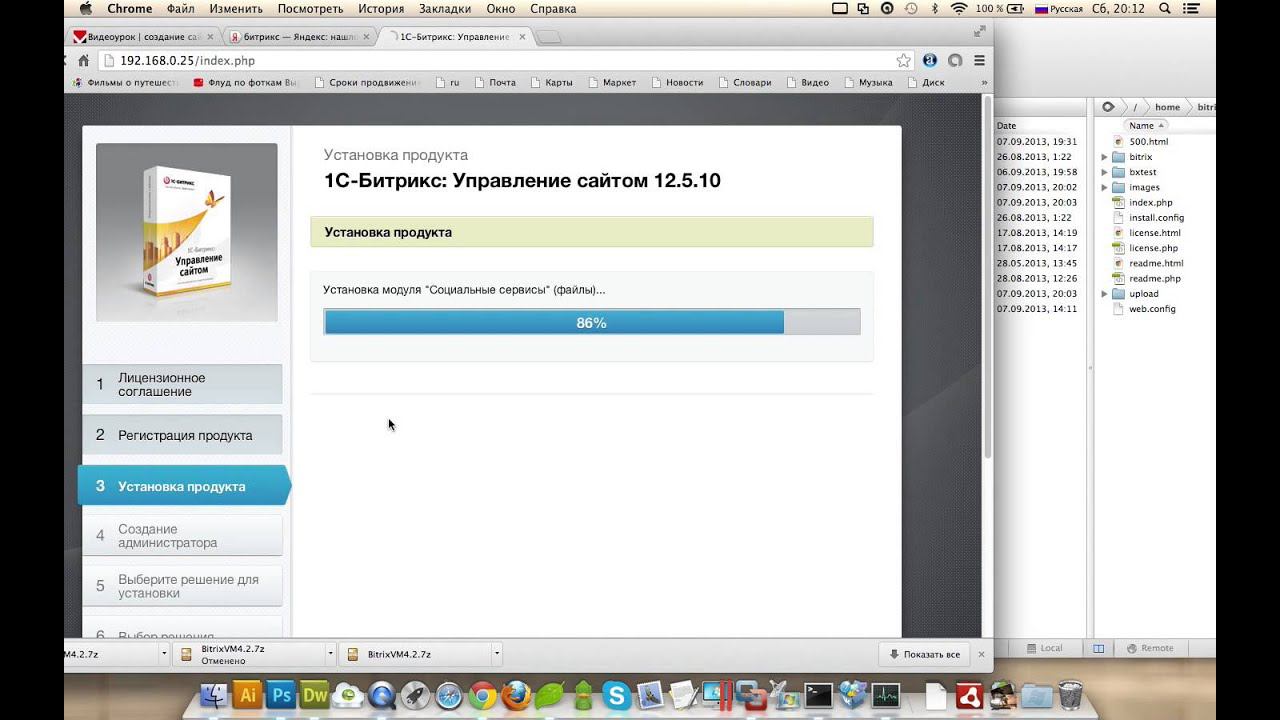Open the Карты bookmark

pos(551,83)
